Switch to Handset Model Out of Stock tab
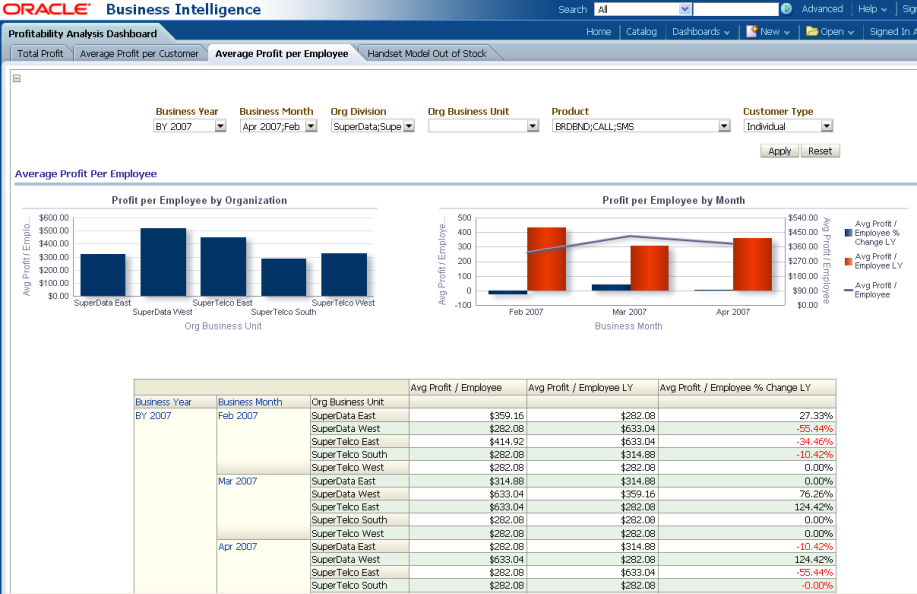This screenshot has height=594, width=917. (427, 53)
